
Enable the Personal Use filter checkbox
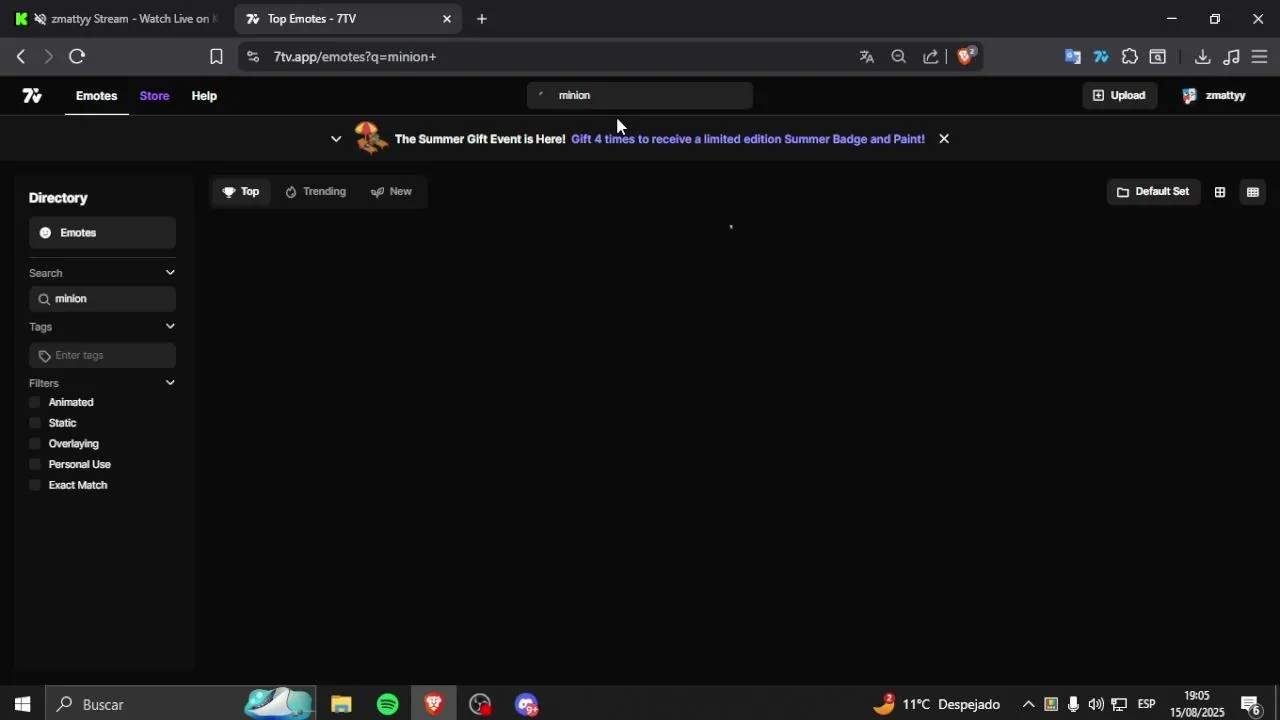35,464
